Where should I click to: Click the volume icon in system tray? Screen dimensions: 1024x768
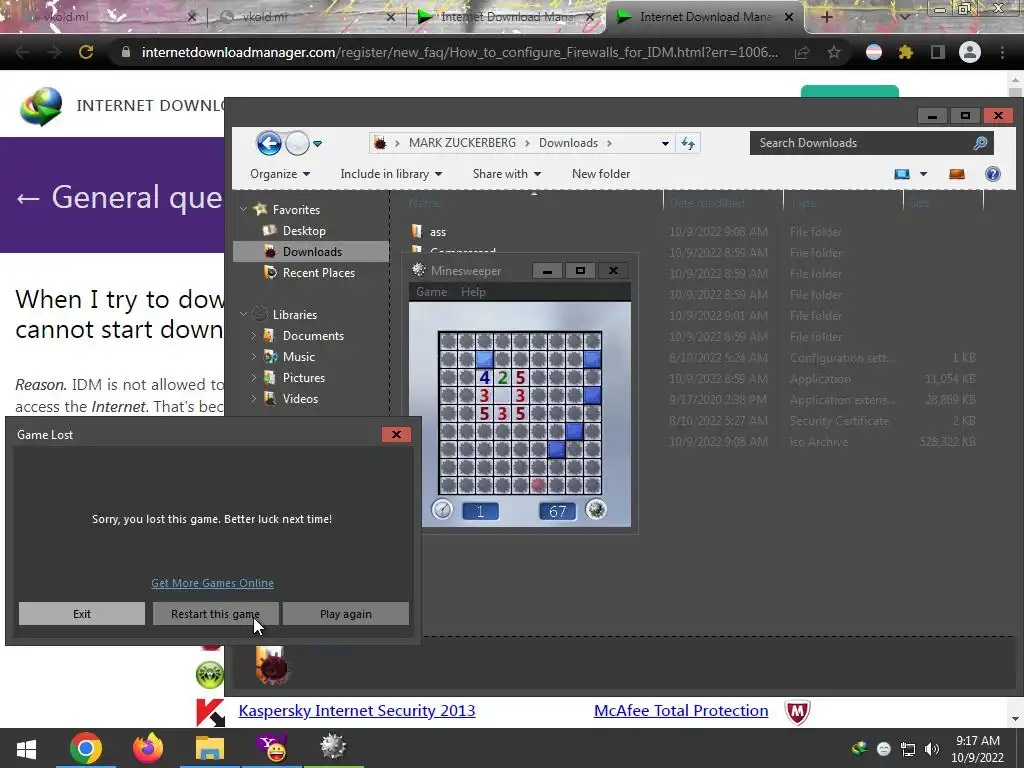pyautogui.click(x=932, y=748)
